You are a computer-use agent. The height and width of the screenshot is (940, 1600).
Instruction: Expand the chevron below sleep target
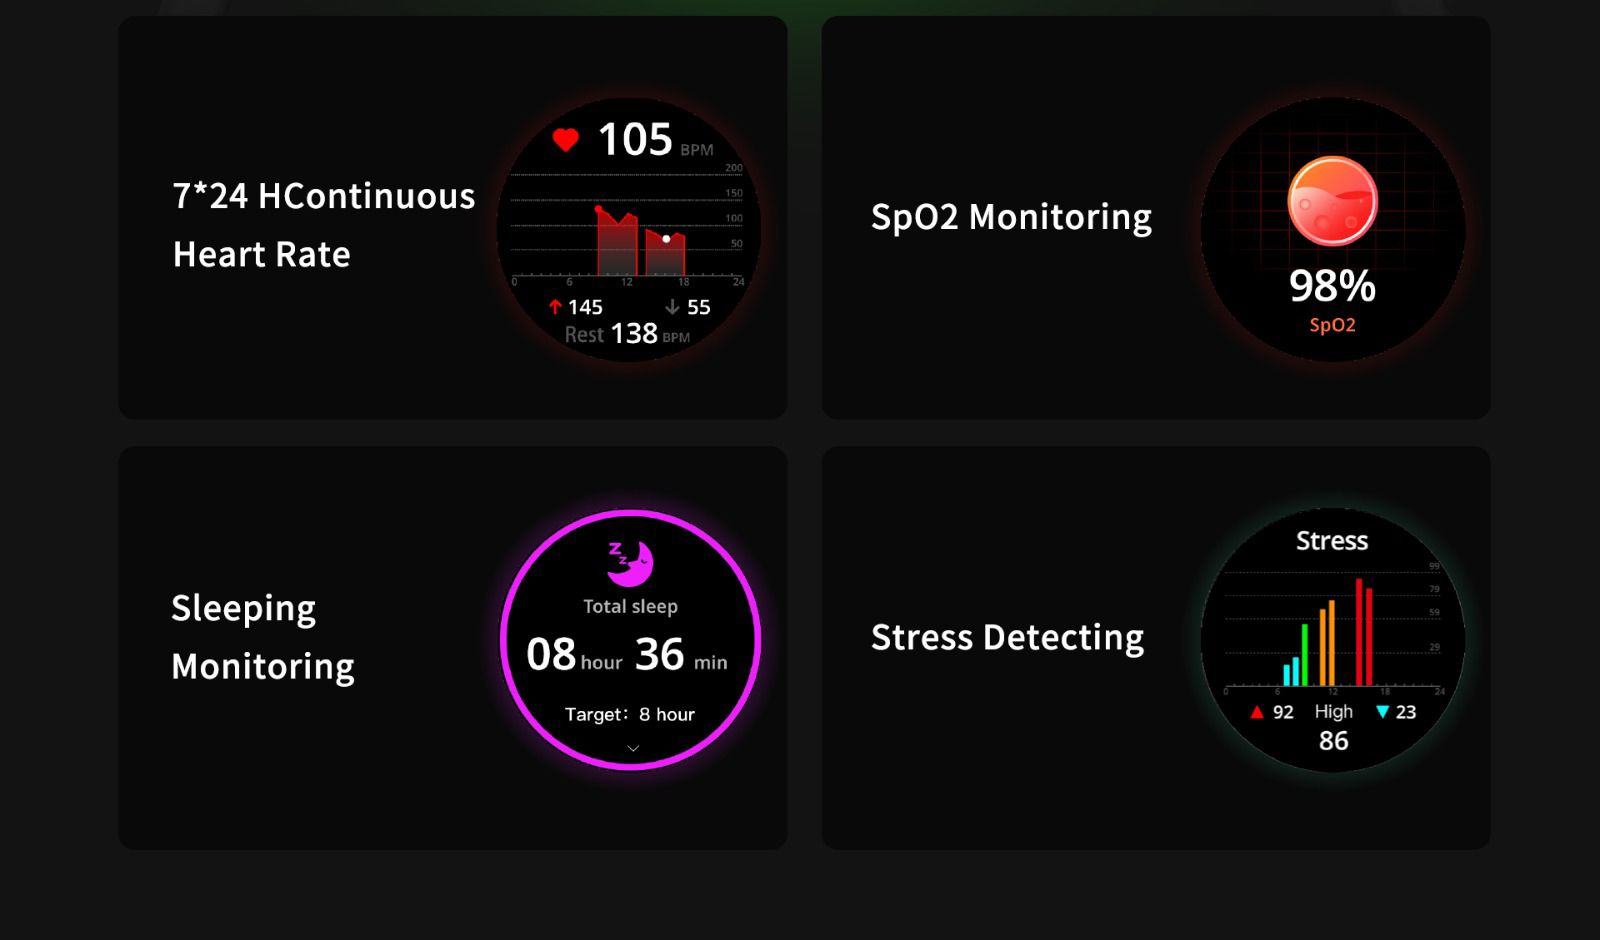632,748
